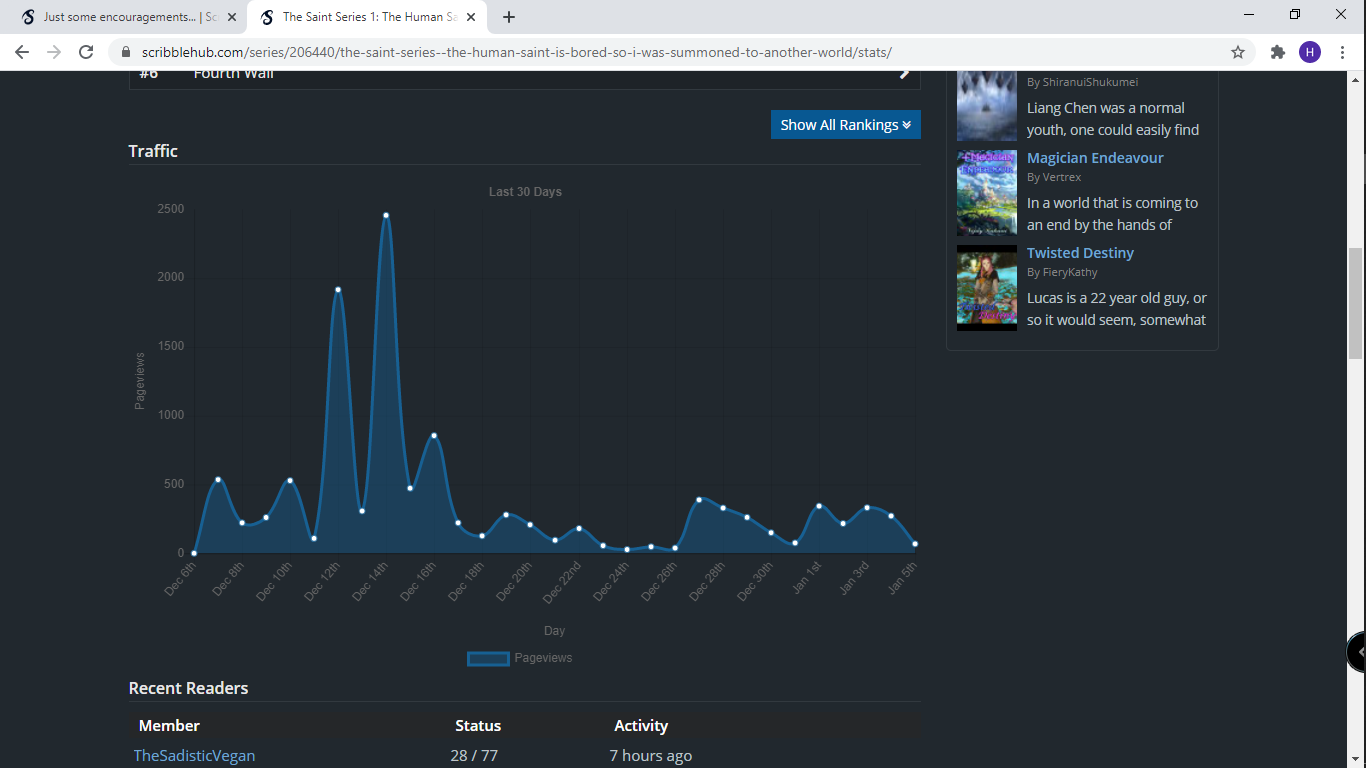This screenshot has height=768, width=1366.
Task: Open Chrome's three-dot menu
Action: [x=1342, y=52]
